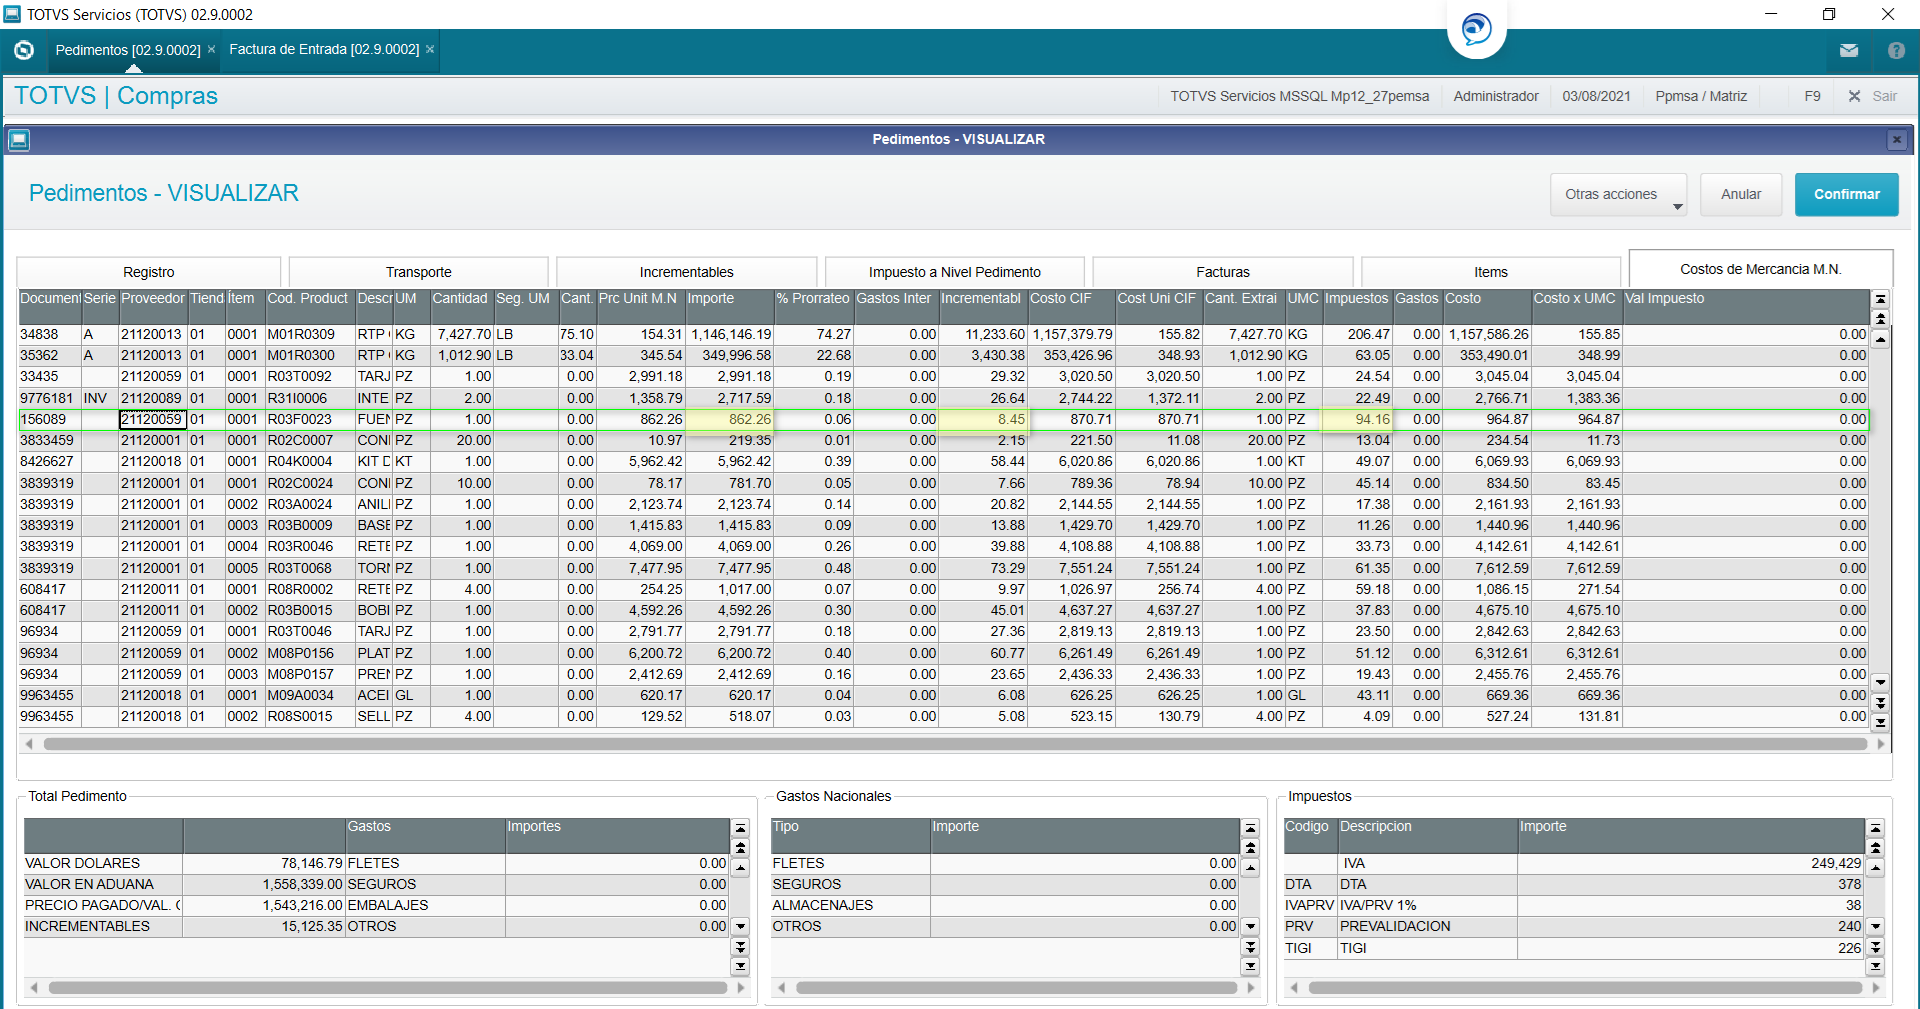
Task: Click the F9 shortcut label
Action: [x=1812, y=96]
